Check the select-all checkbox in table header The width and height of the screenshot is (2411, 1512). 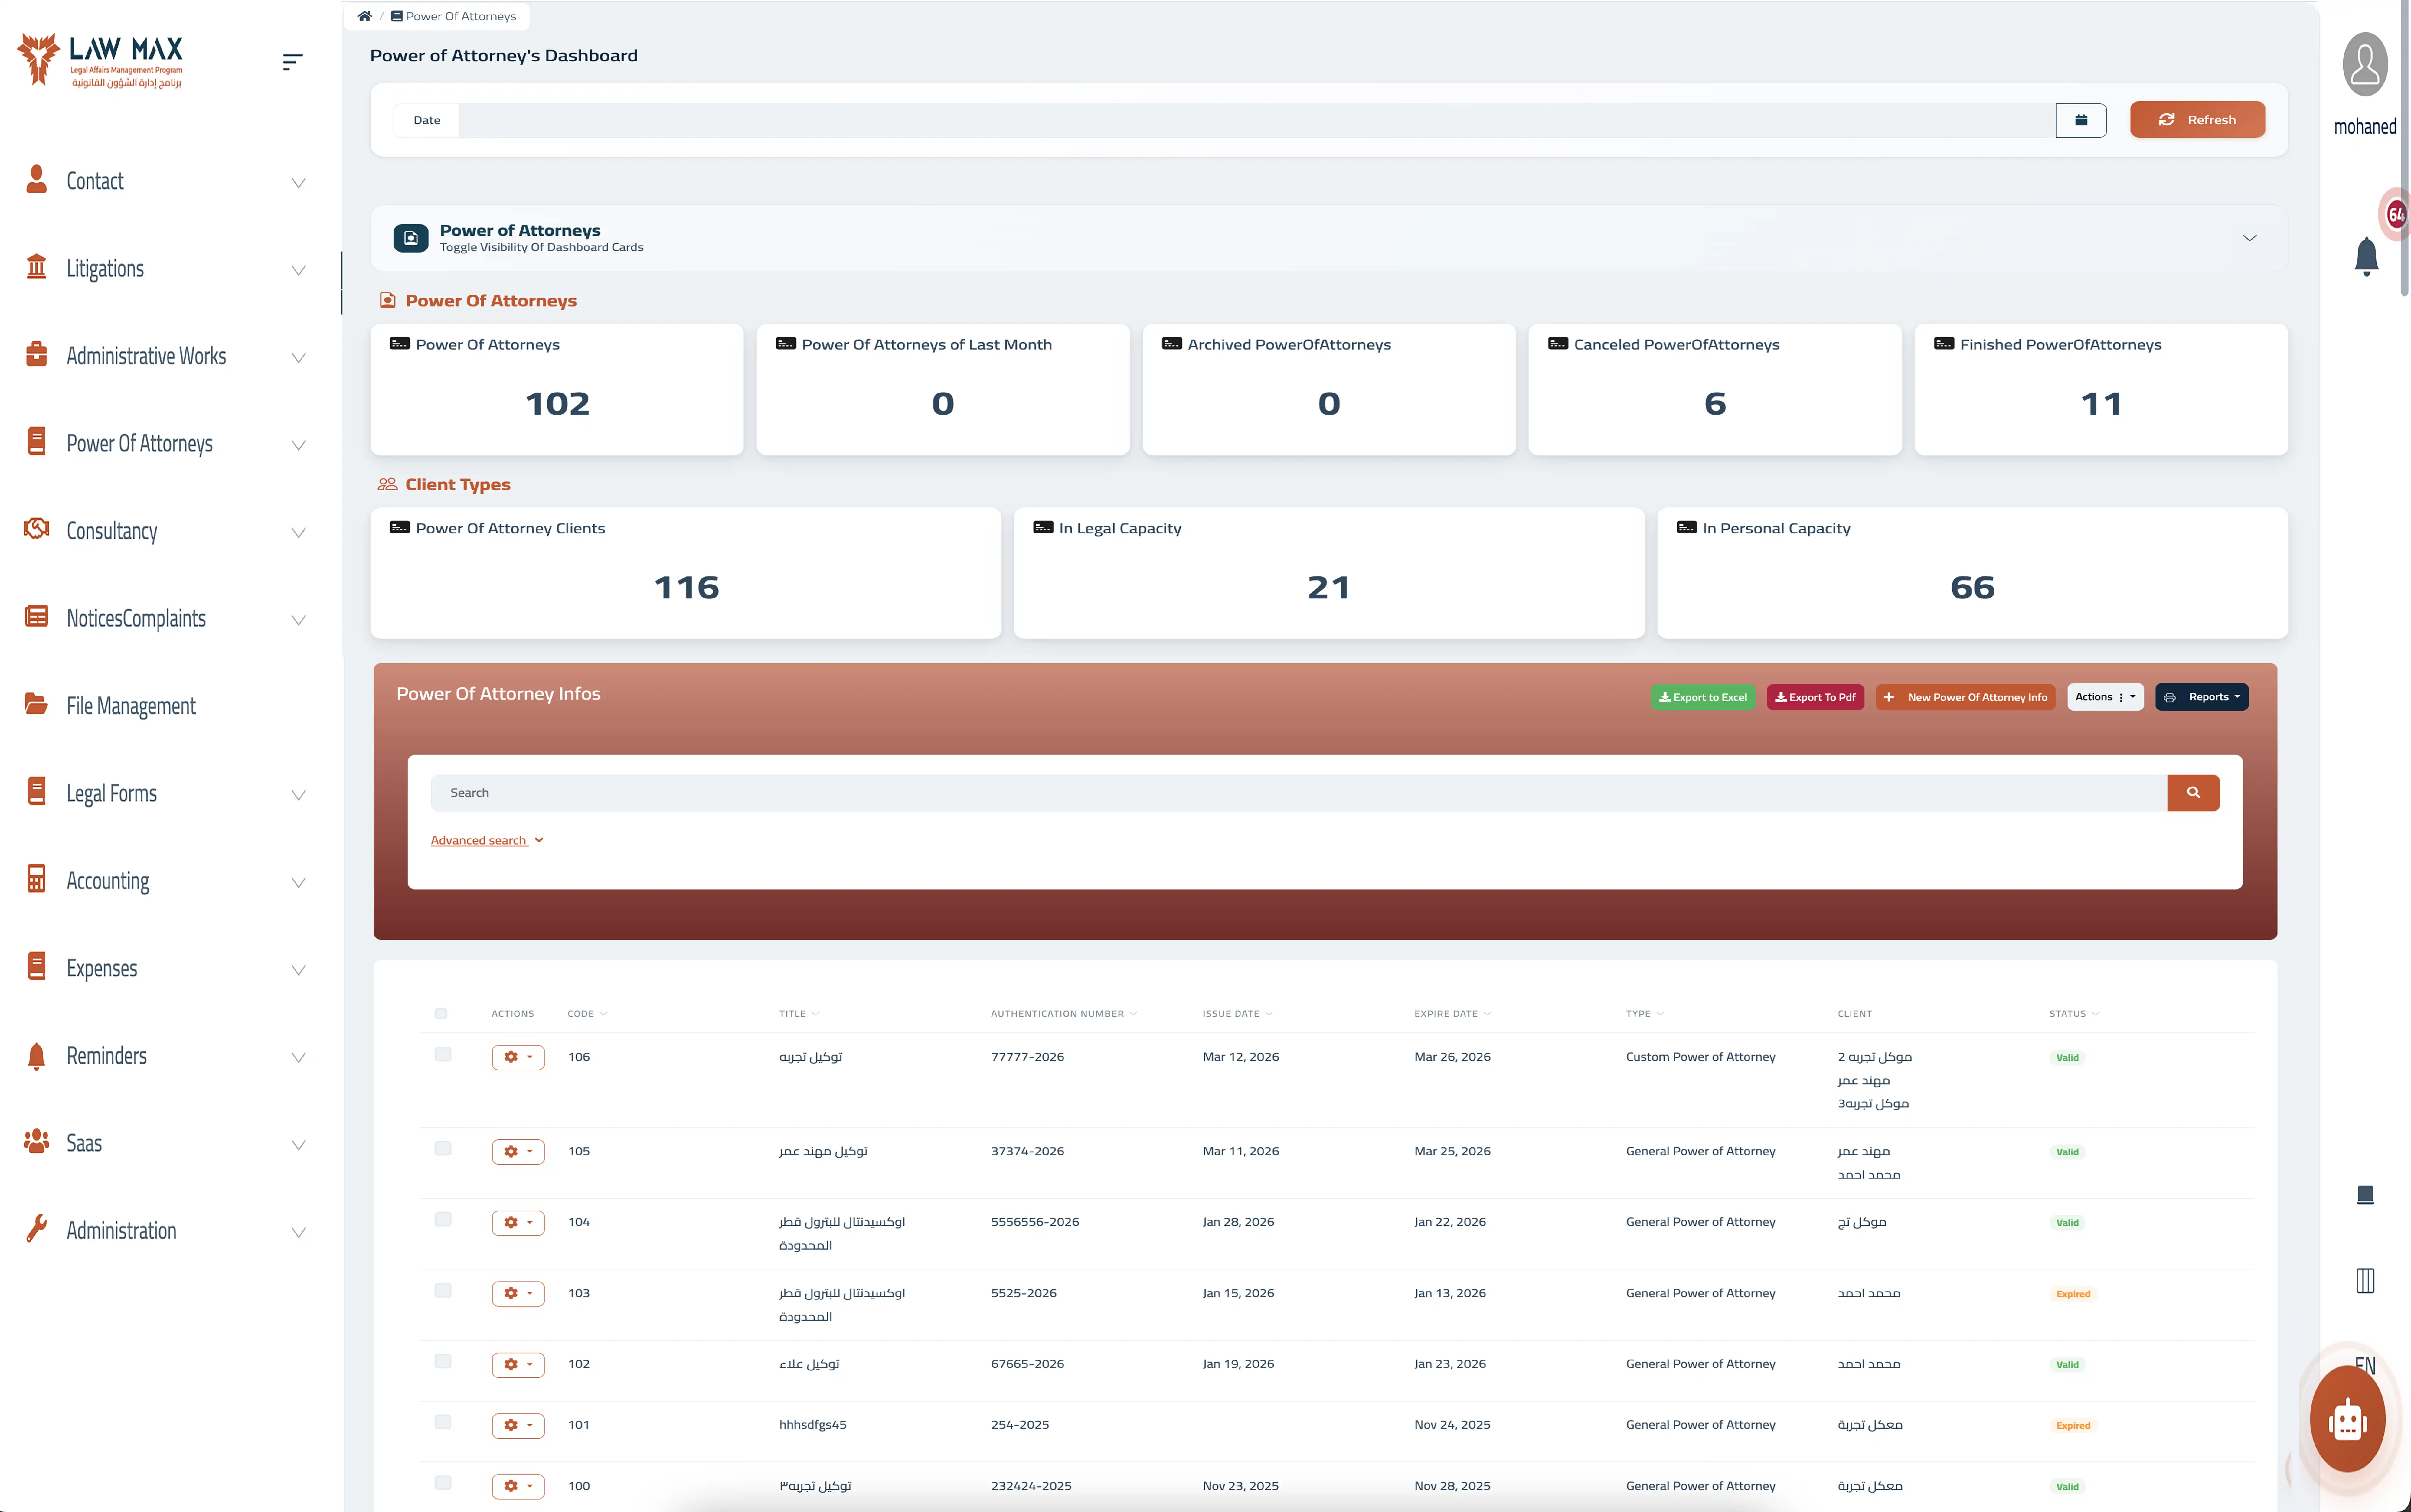[441, 1014]
